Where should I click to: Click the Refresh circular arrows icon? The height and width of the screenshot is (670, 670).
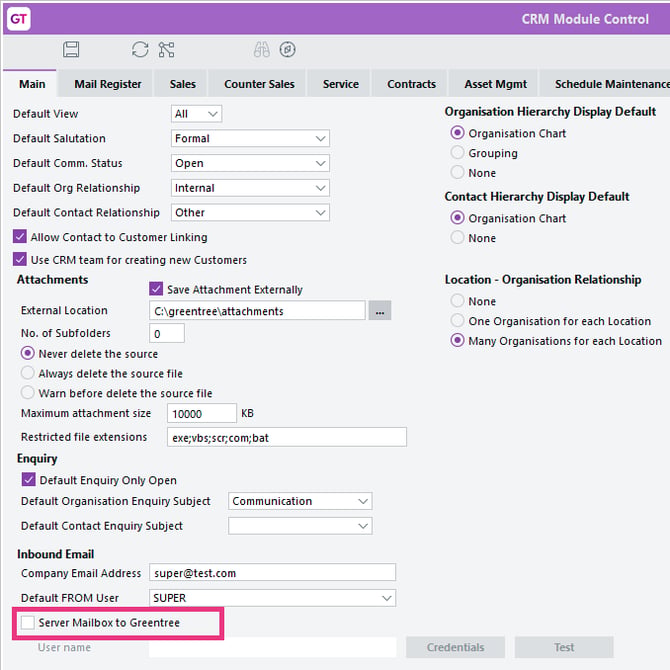(x=140, y=50)
